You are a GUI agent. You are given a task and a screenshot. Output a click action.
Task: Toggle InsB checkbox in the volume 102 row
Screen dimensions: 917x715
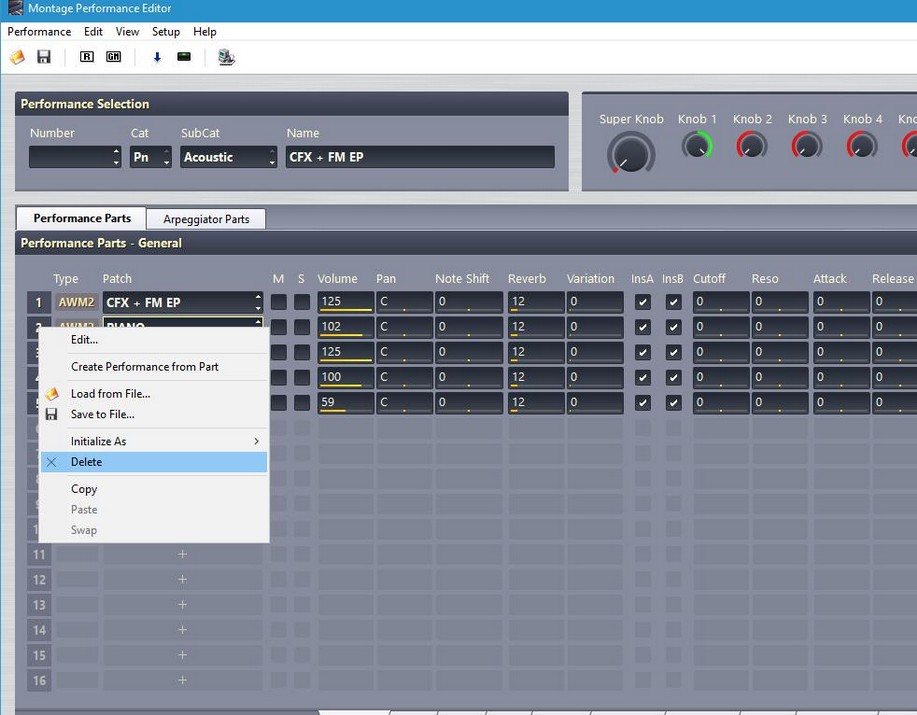coord(673,327)
